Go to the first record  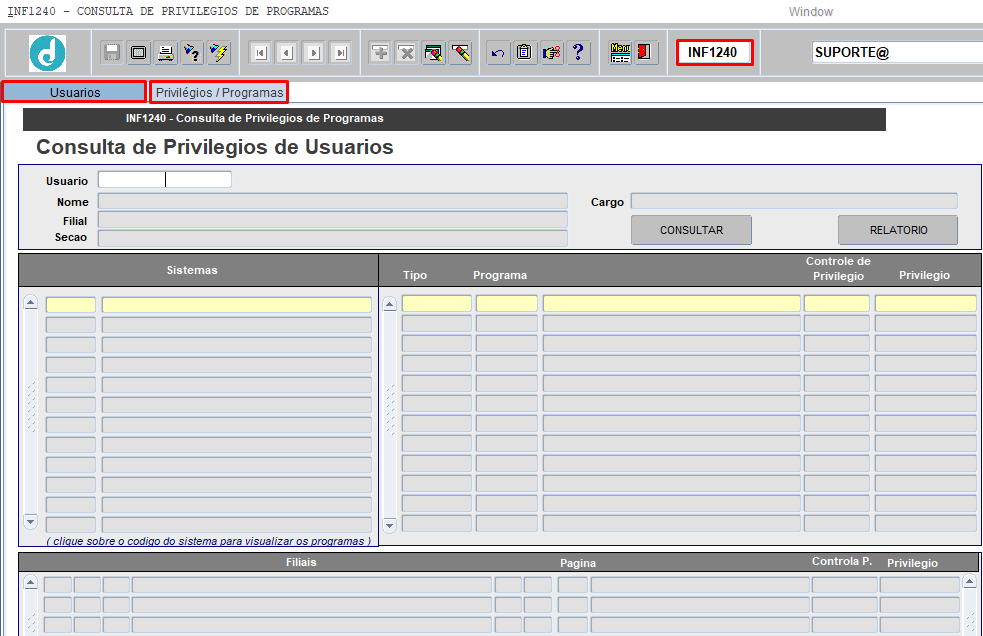tap(260, 53)
